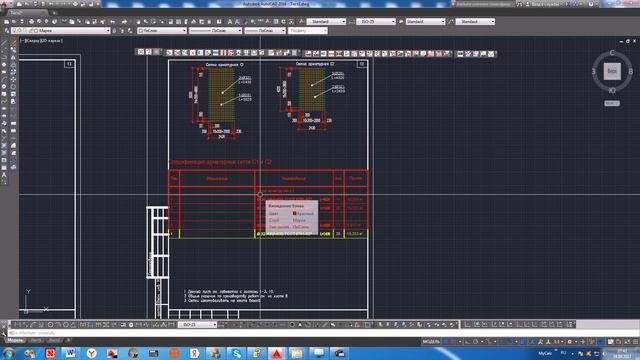Click ViewCube compass letter С
Image resolution: width=640 pixels, height=360 pixels.
612,53
